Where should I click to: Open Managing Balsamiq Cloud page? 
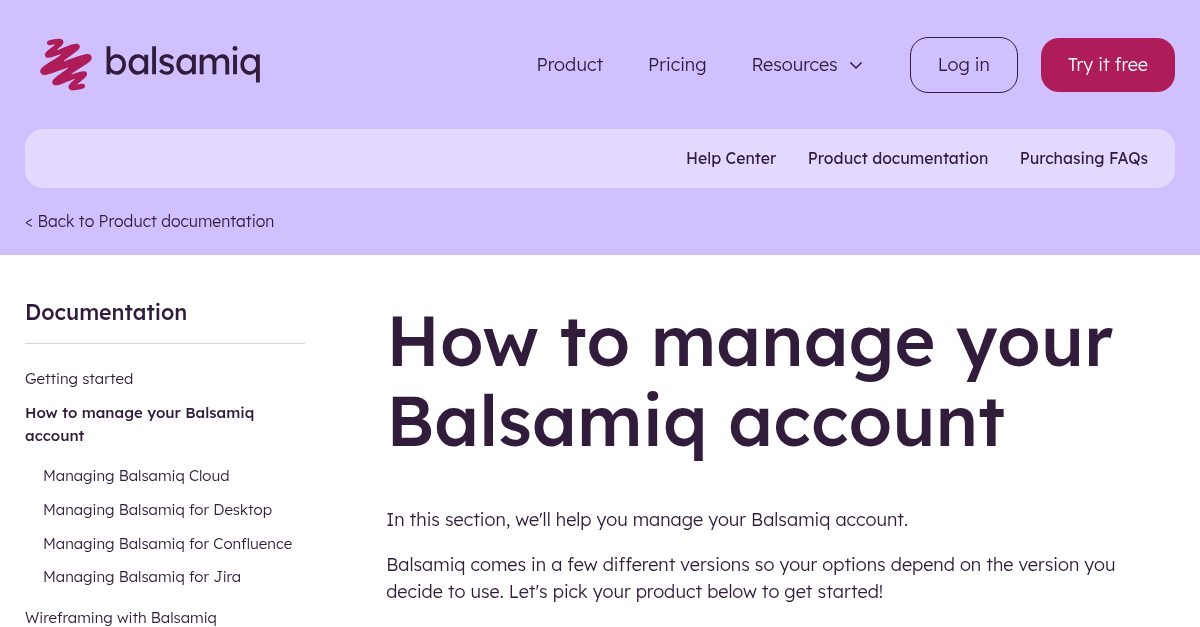pos(136,475)
